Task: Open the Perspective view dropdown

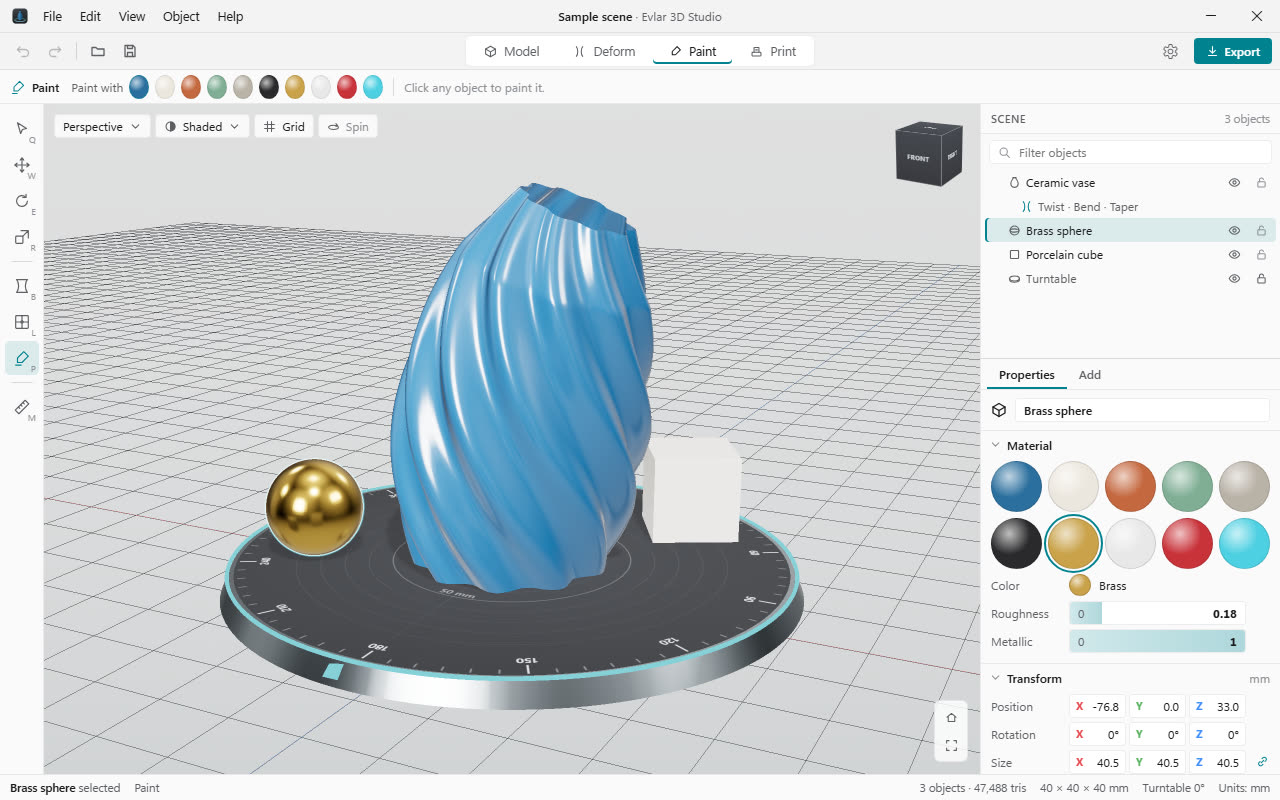Action: (102, 127)
